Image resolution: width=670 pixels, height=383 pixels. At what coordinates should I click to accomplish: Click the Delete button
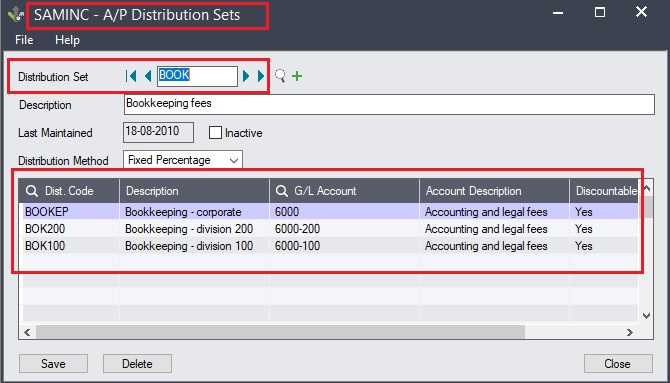(x=137, y=364)
